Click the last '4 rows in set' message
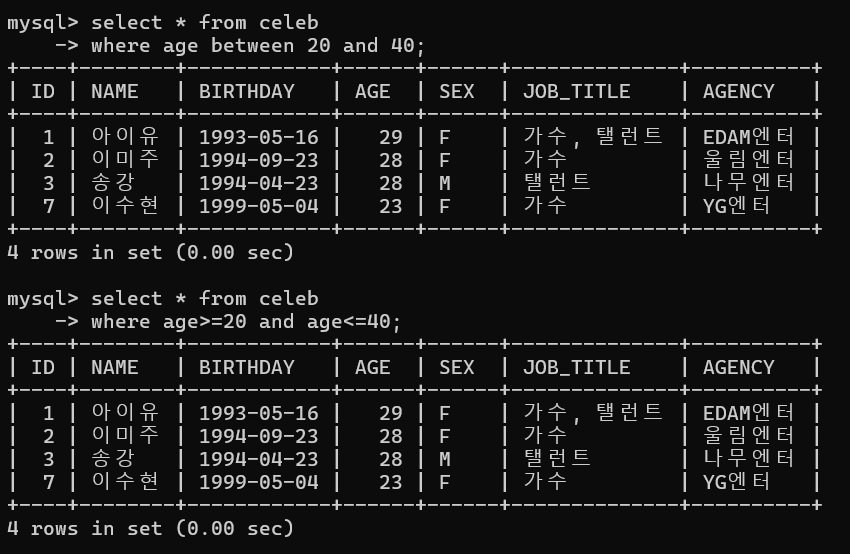Image resolution: width=850 pixels, height=554 pixels. [150, 529]
